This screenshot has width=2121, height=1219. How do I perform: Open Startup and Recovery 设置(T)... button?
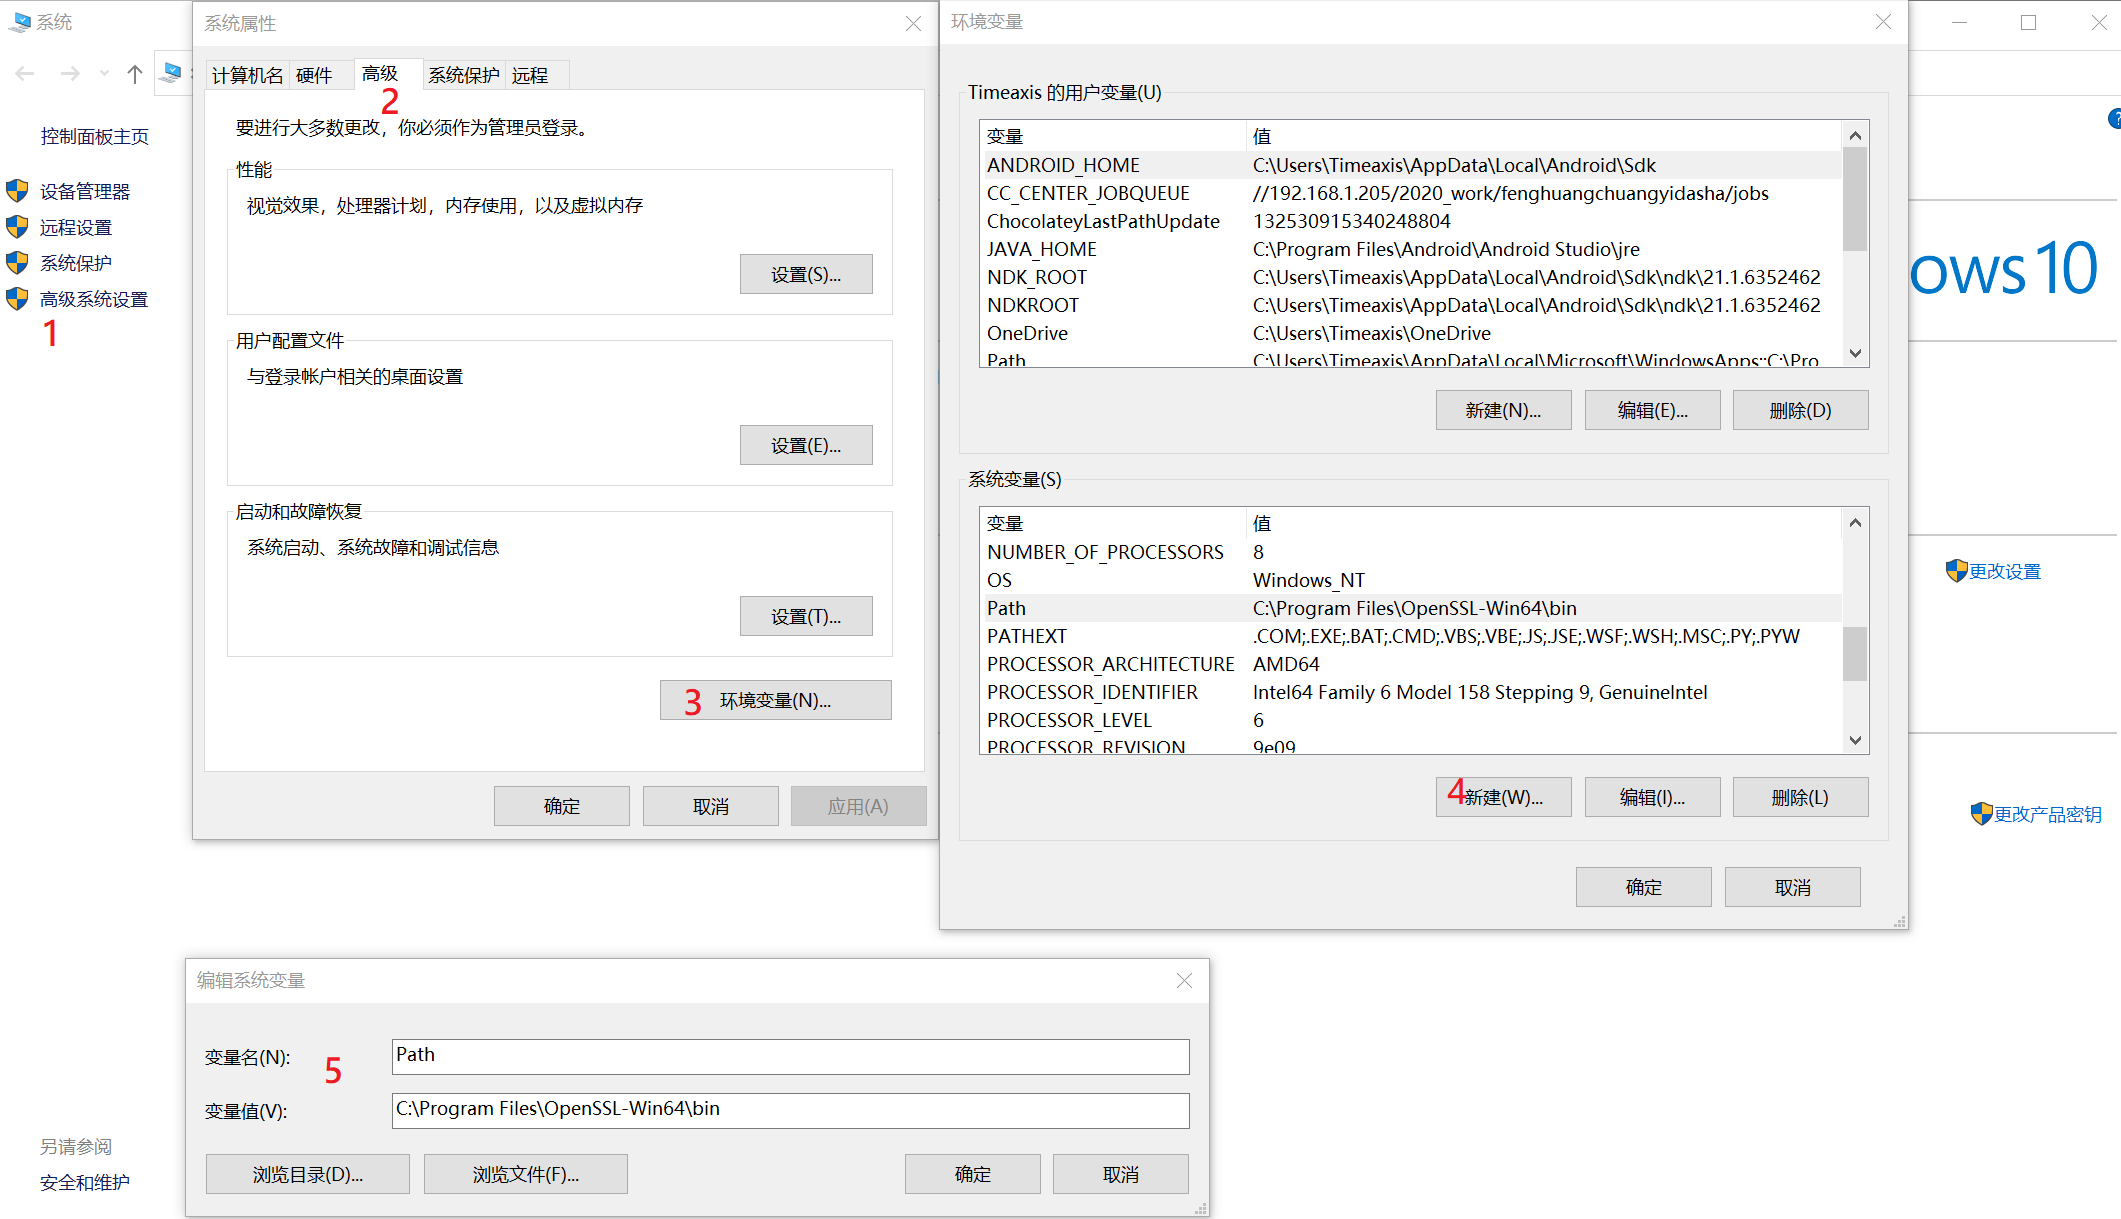pyautogui.click(x=806, y=616)
